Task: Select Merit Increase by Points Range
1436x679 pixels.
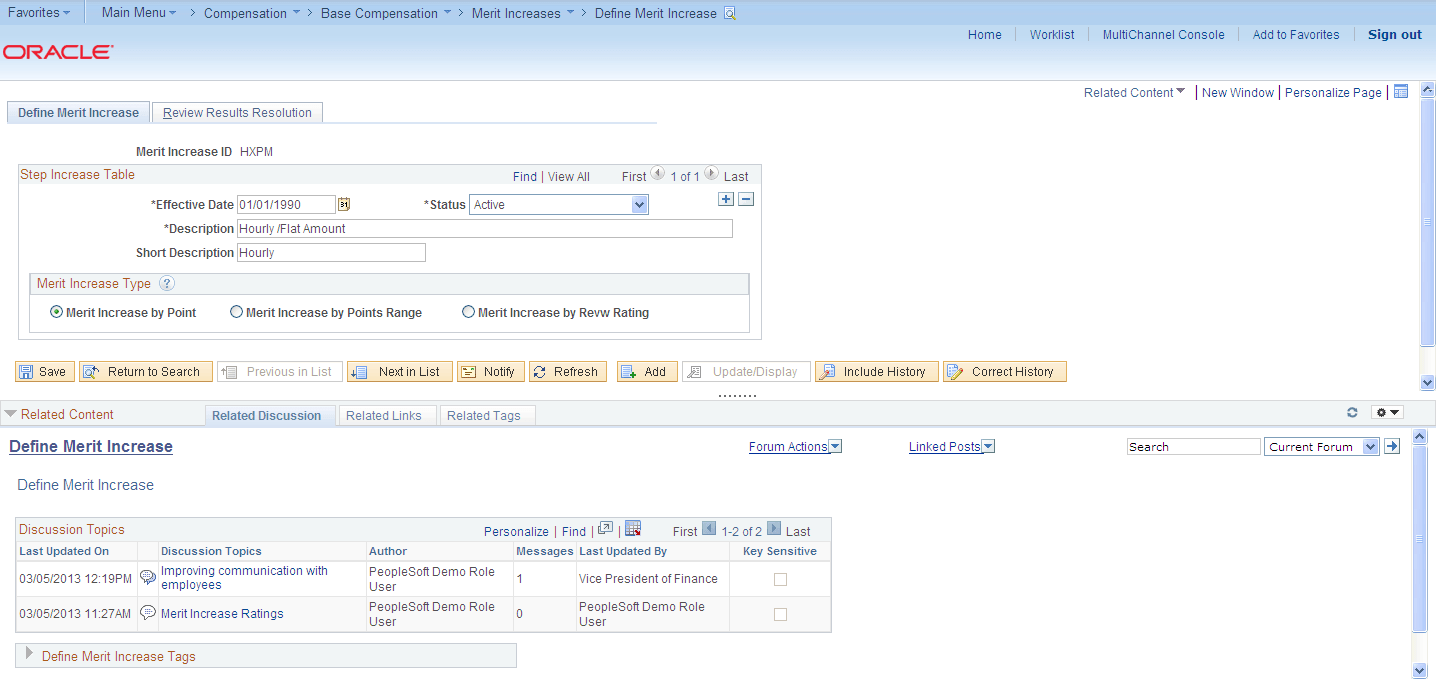Action: coord(236,311)
